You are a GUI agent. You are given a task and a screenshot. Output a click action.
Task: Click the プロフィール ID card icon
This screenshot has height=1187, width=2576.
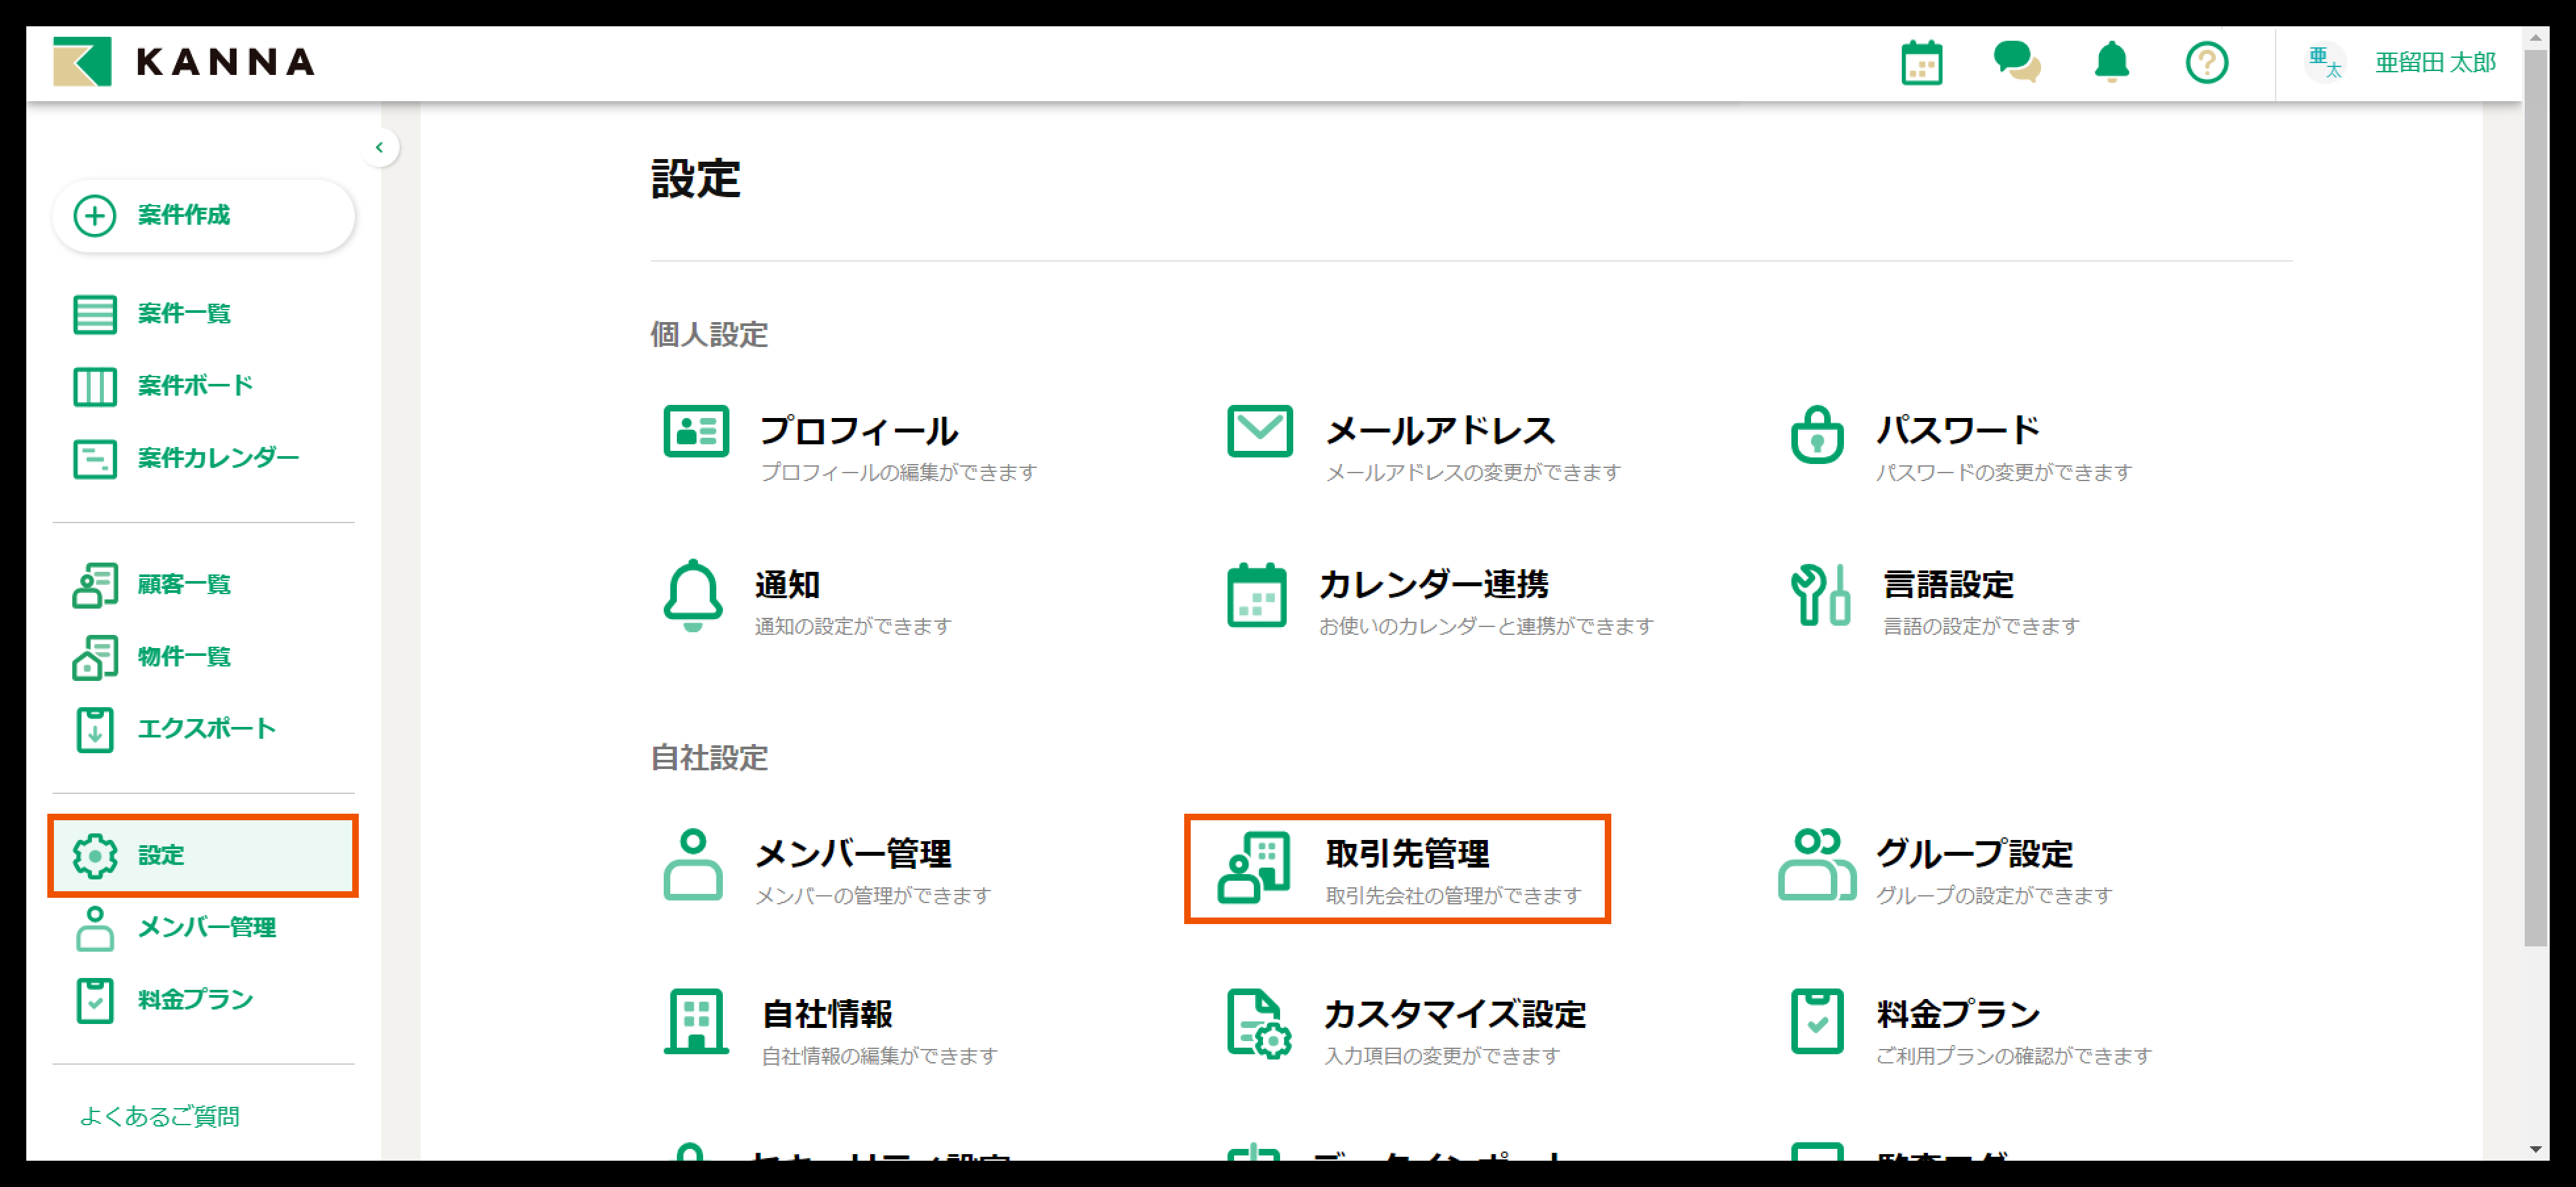(x=696, y=431)
